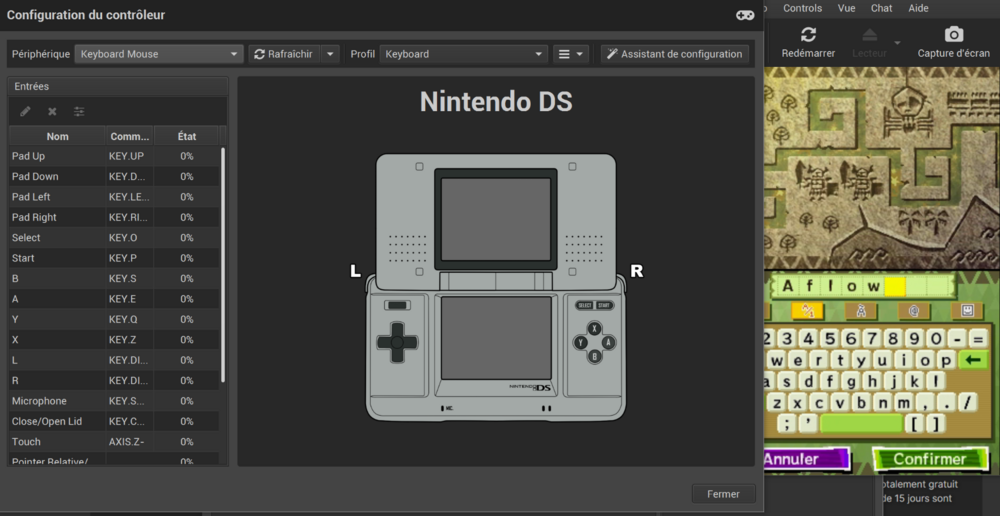Open the Périphérique dropdown
The width and height of the screenshot is (1000, 516).
tap(159, 54)
